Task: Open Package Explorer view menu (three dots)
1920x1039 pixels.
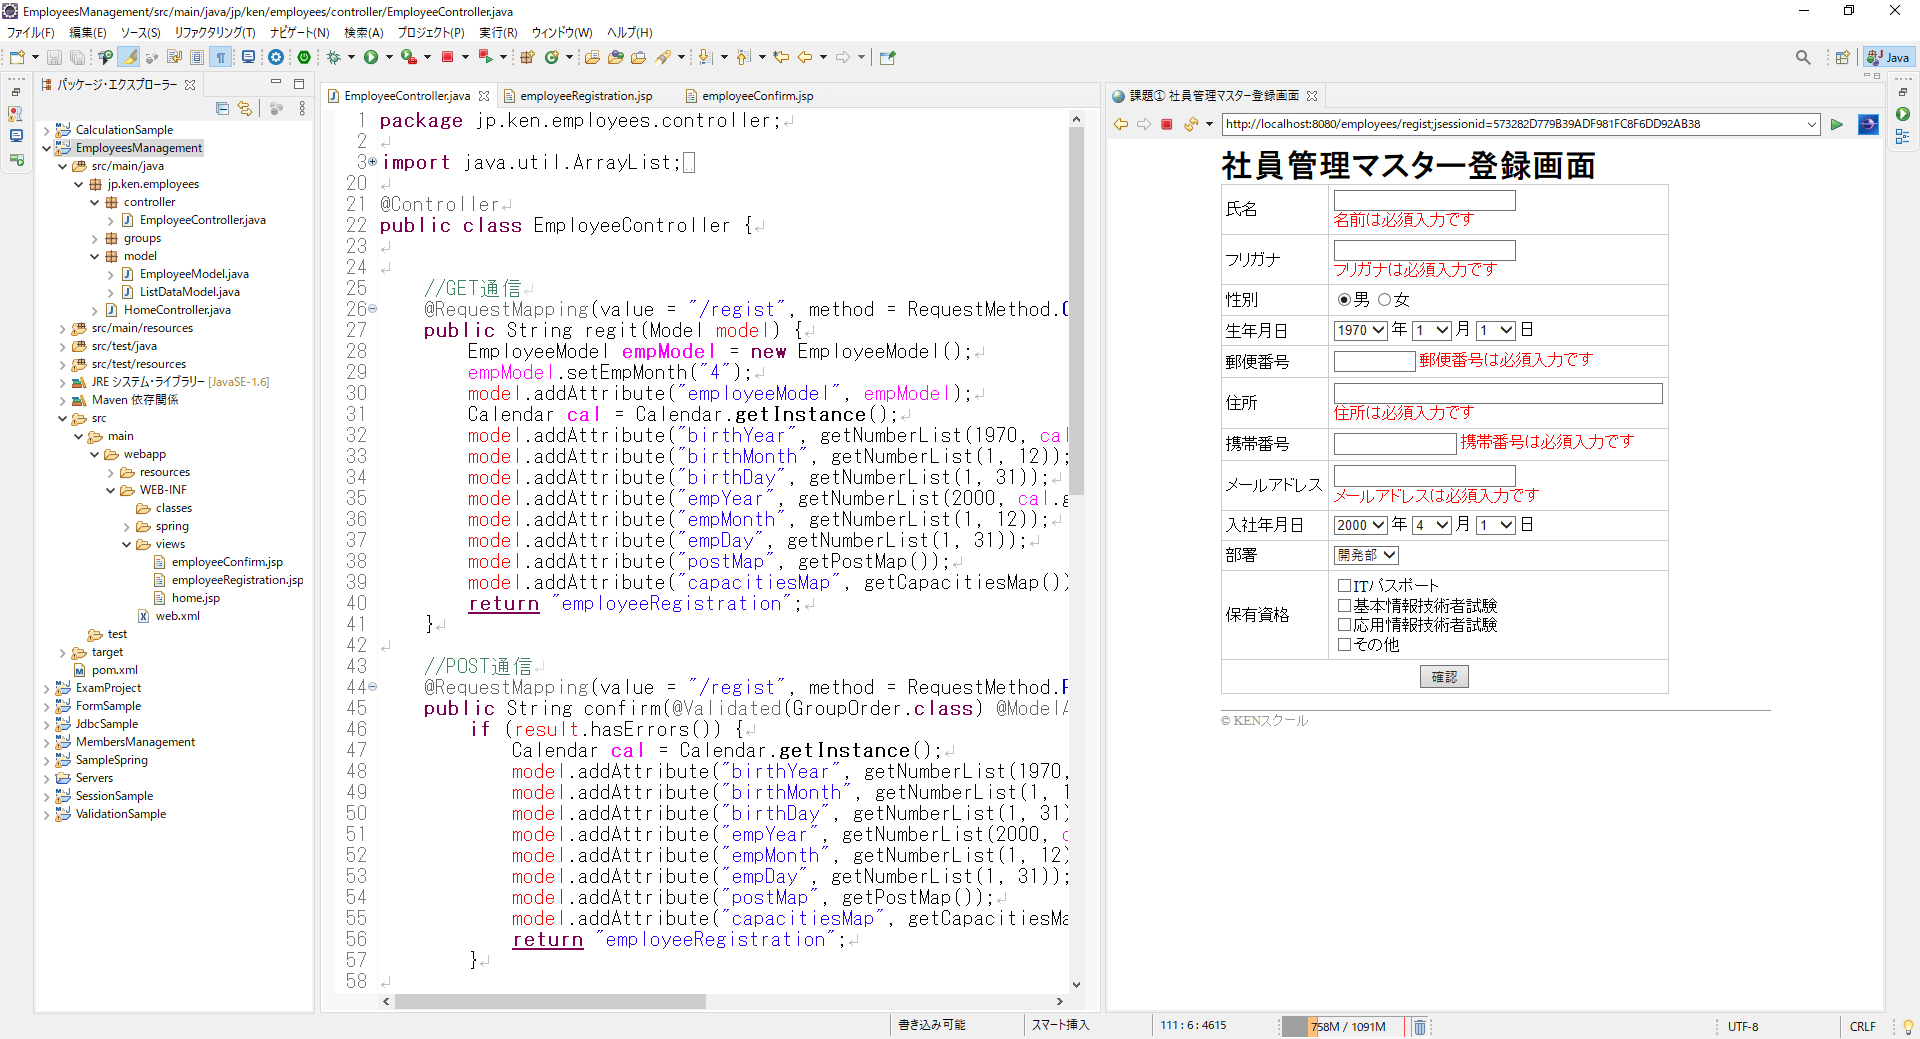Action: (302, 108)
